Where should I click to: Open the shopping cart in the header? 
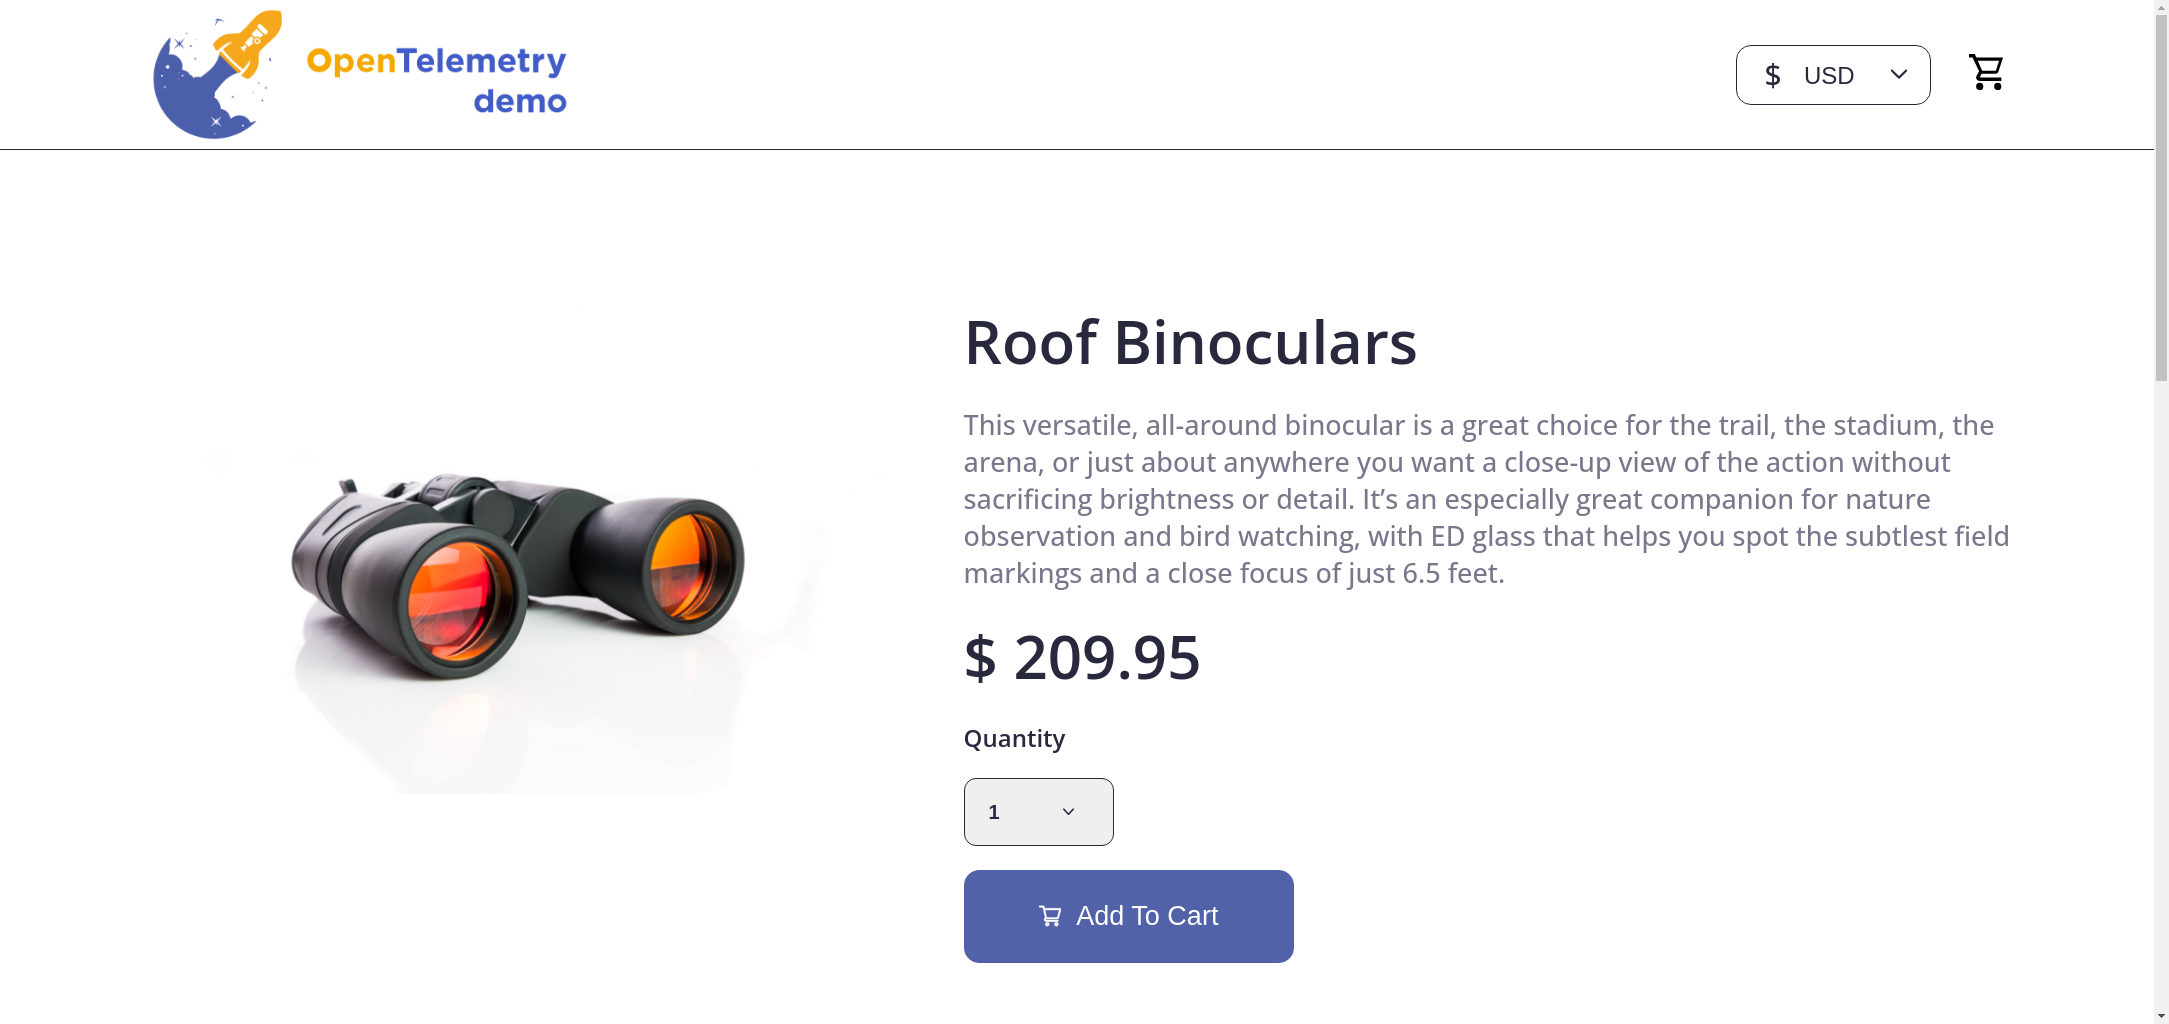click(1986, 73)
